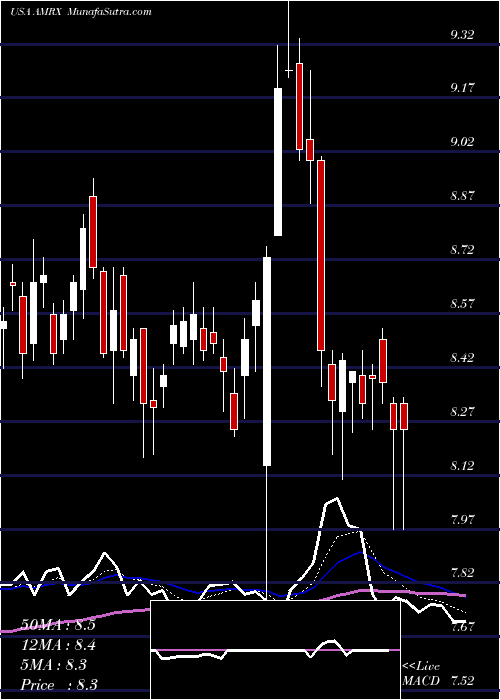Click the 9.17 price axis label
The width and height of the screenshot is (500, 700).
462,88
